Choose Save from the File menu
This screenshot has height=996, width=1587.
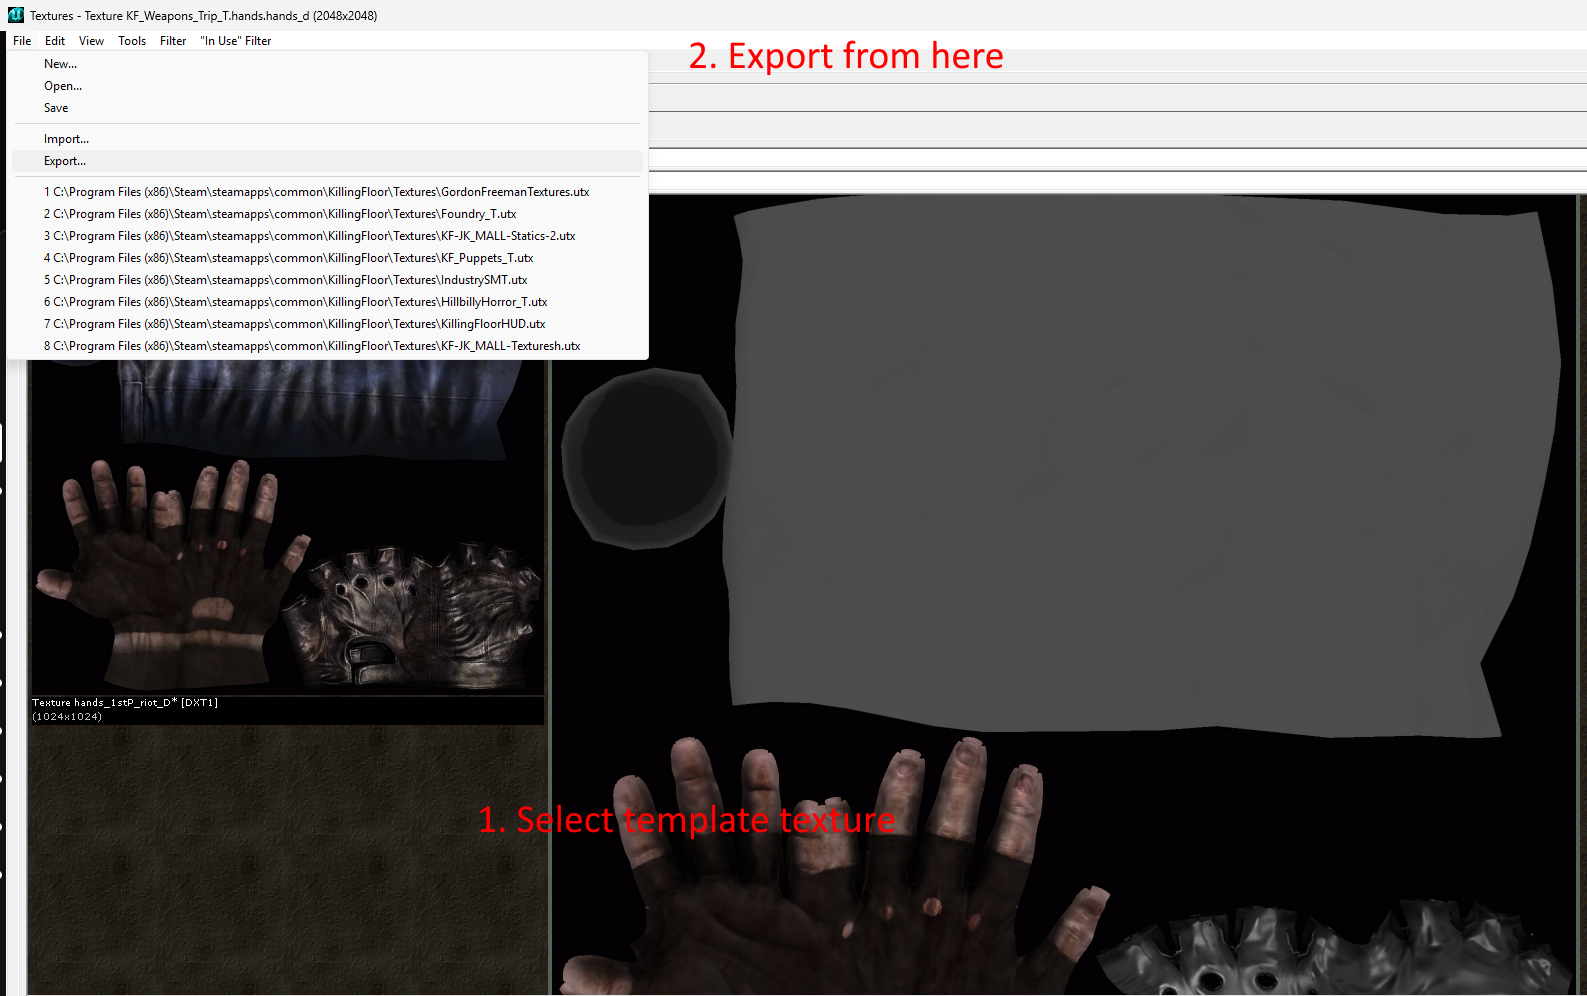pos(326,108)
